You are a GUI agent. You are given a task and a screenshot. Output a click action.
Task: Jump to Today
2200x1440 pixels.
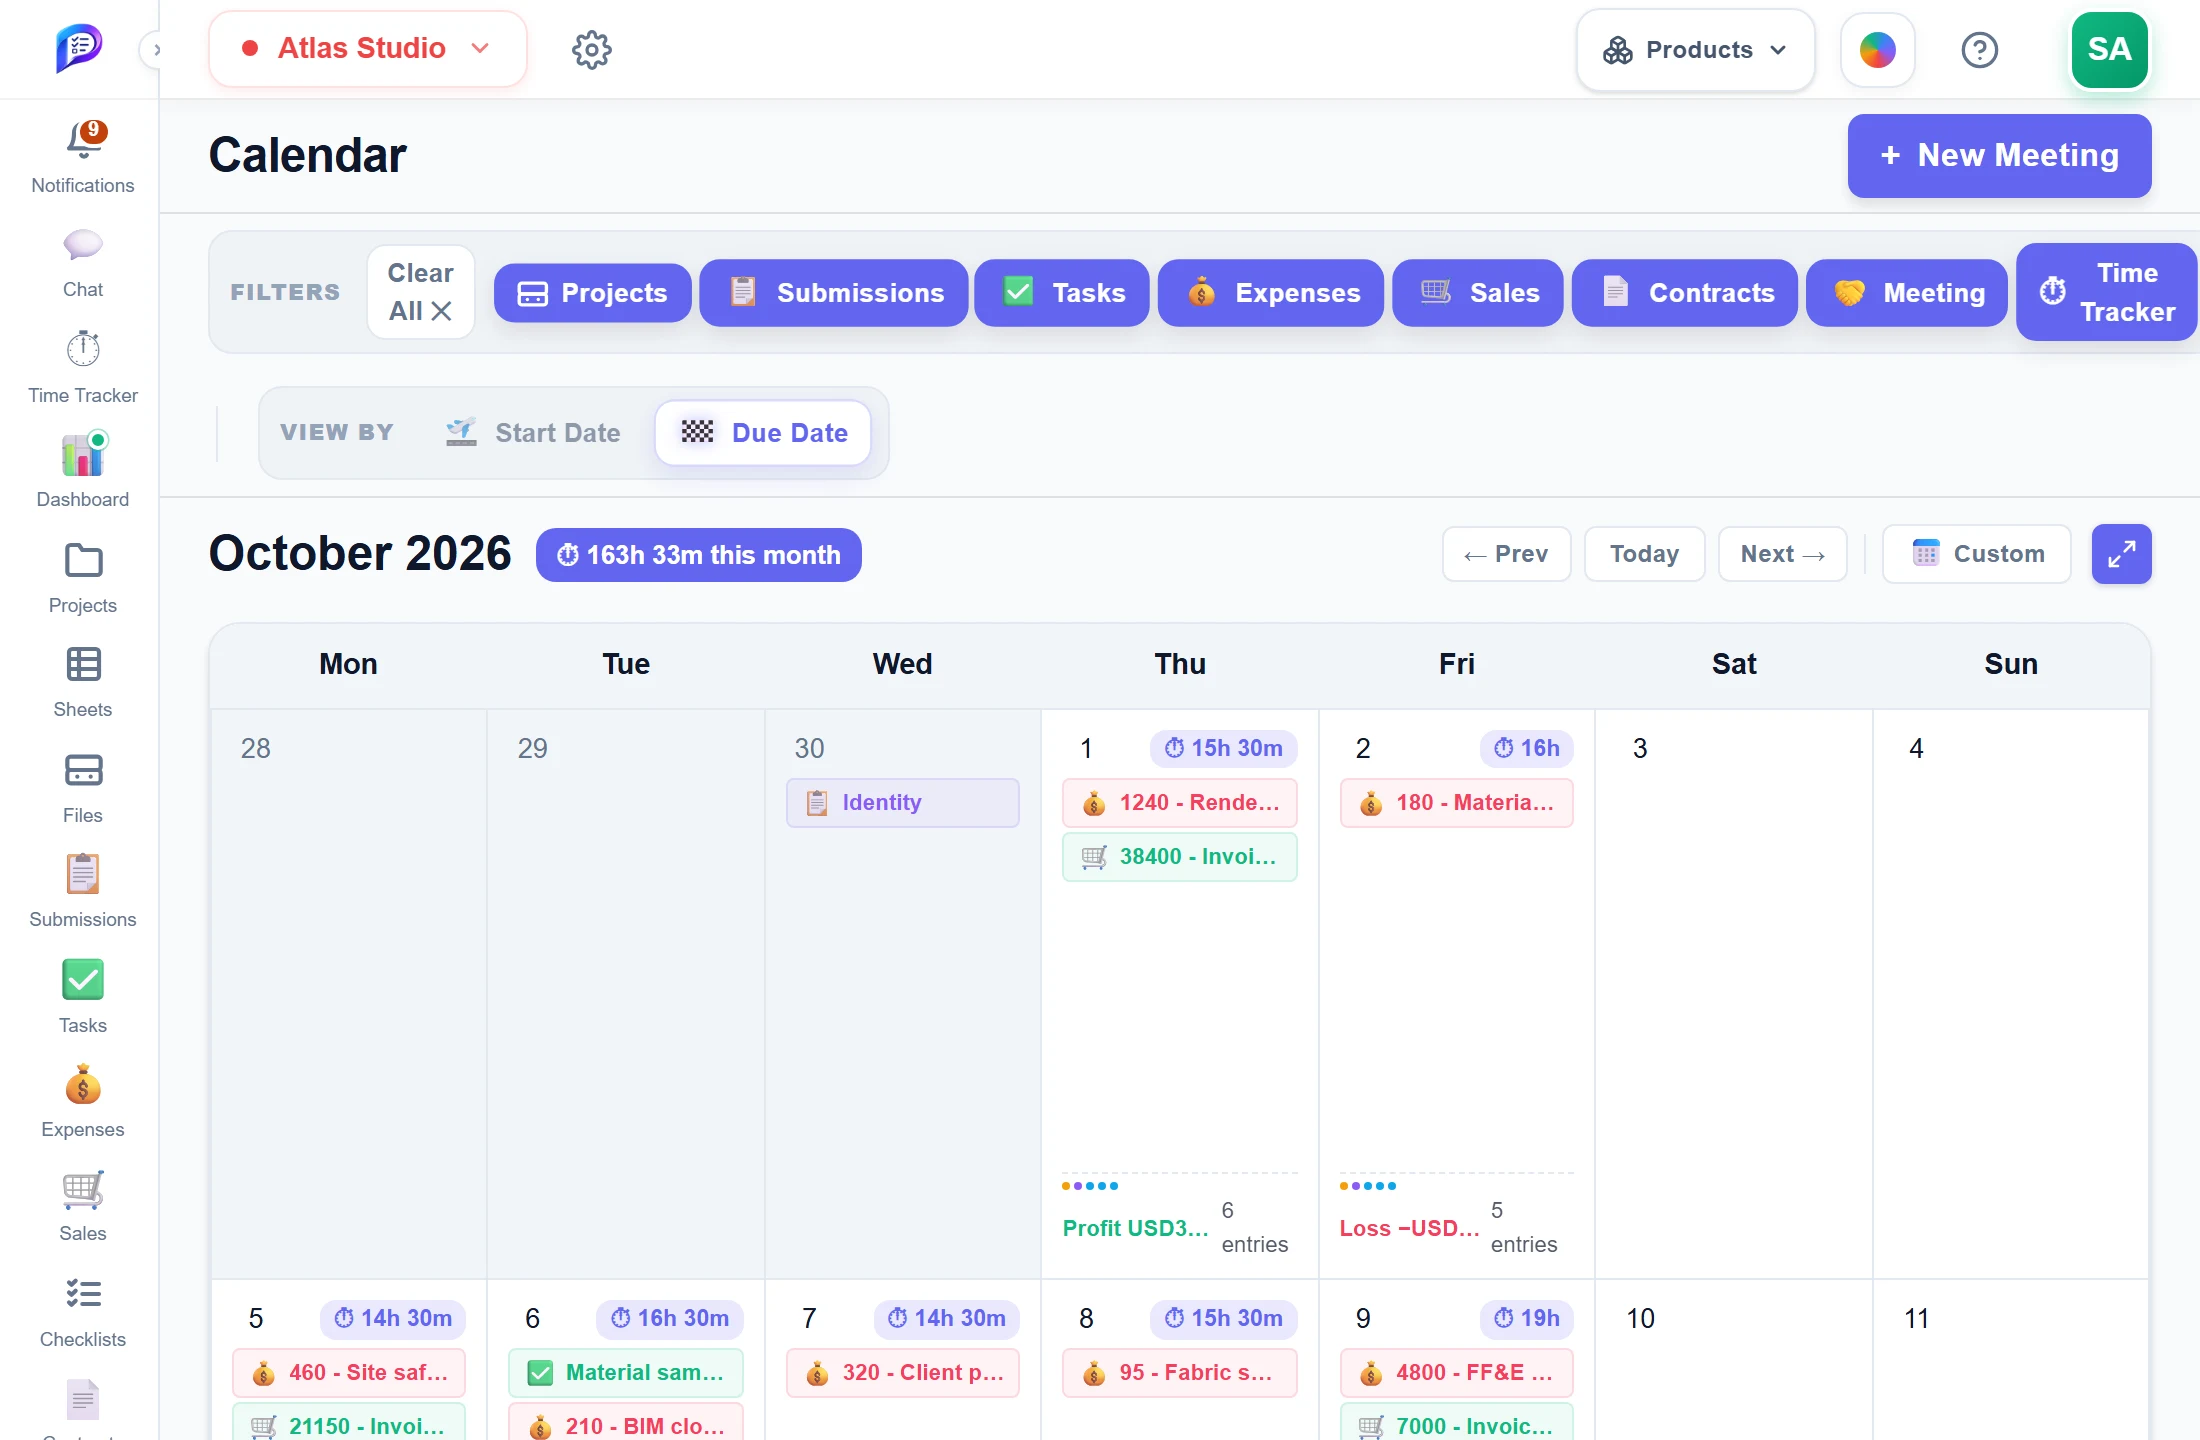pos(1644,554)
